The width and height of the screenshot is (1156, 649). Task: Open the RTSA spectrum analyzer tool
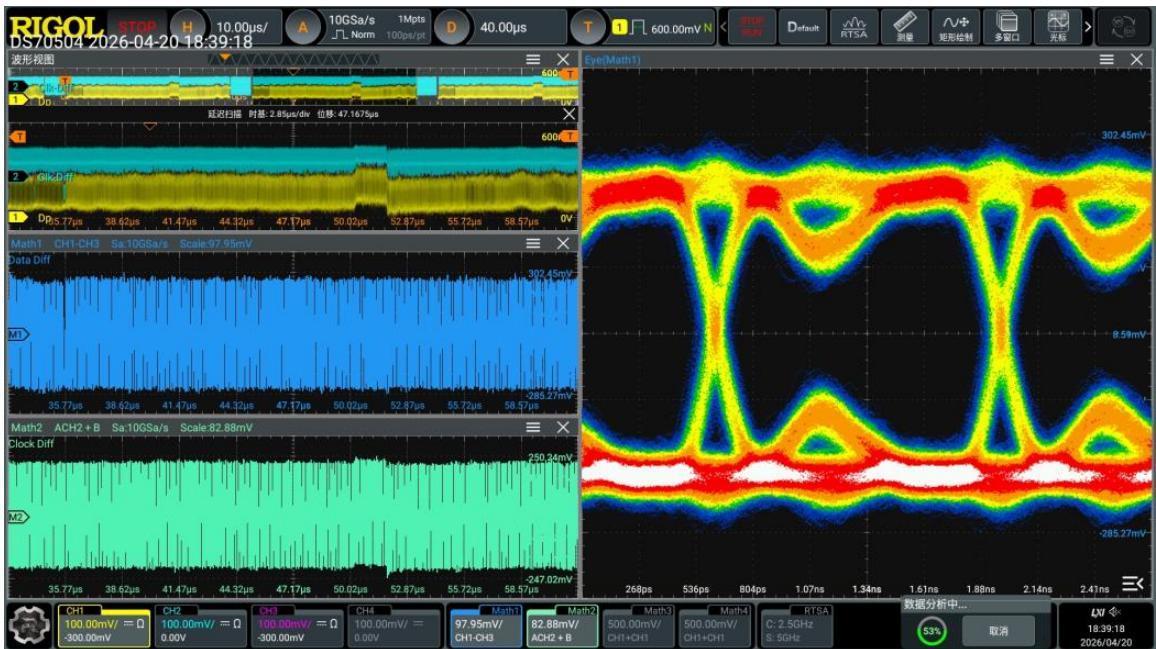854,27
